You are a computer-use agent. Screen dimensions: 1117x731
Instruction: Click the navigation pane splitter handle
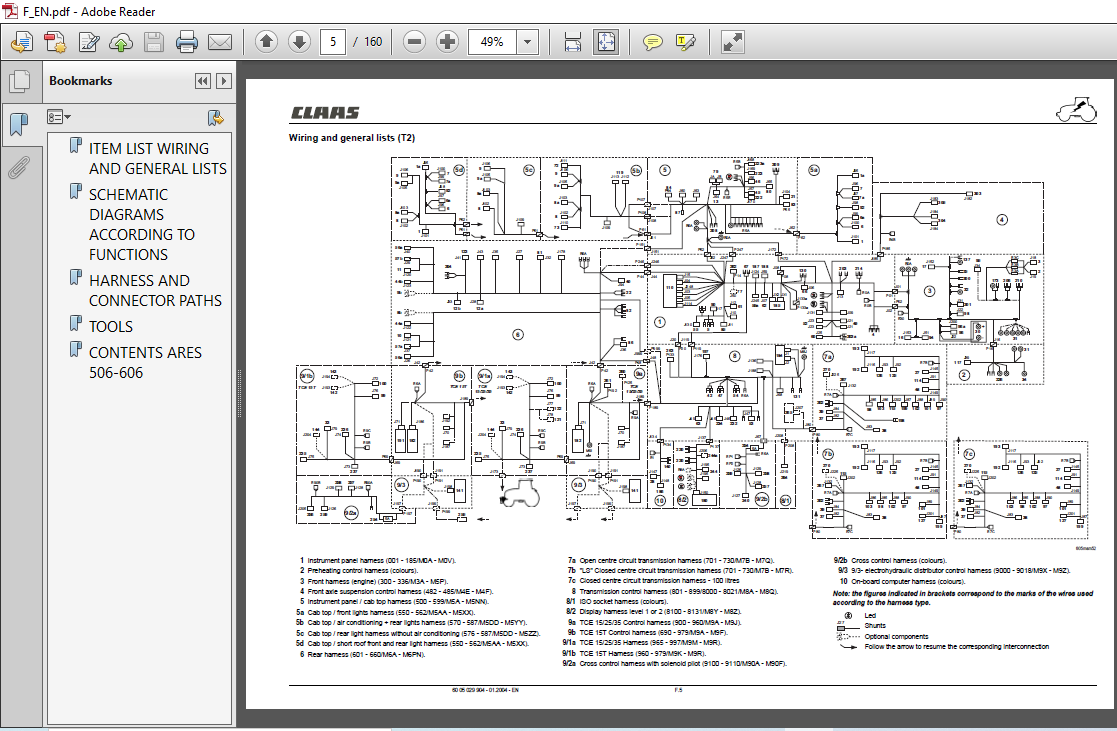click(x=239, y=393)
